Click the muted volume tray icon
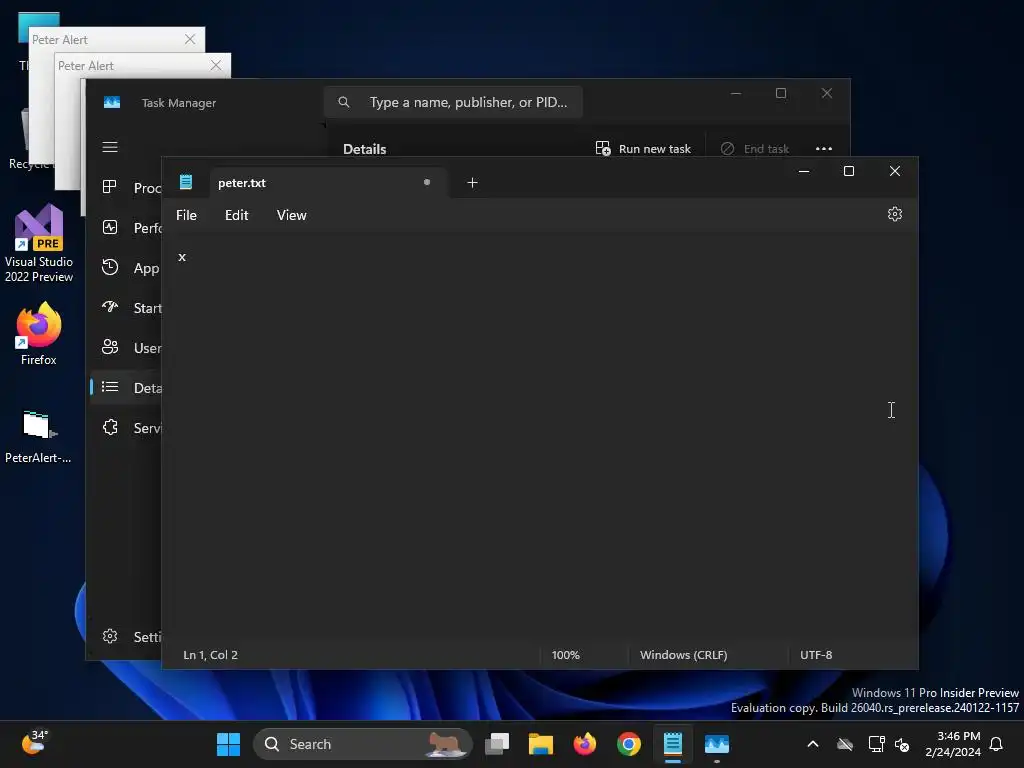This screenshot has height=768, width=1024. tap(902, 744)
